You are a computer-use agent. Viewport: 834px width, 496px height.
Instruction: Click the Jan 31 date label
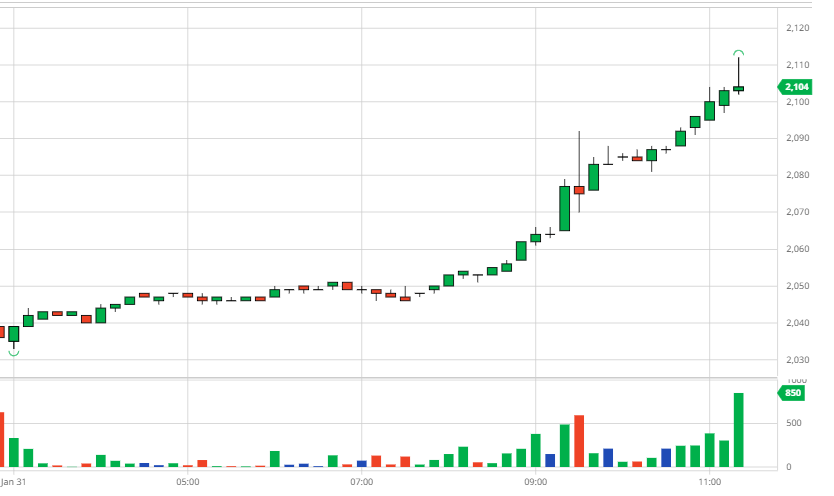[x=13, y=482]
